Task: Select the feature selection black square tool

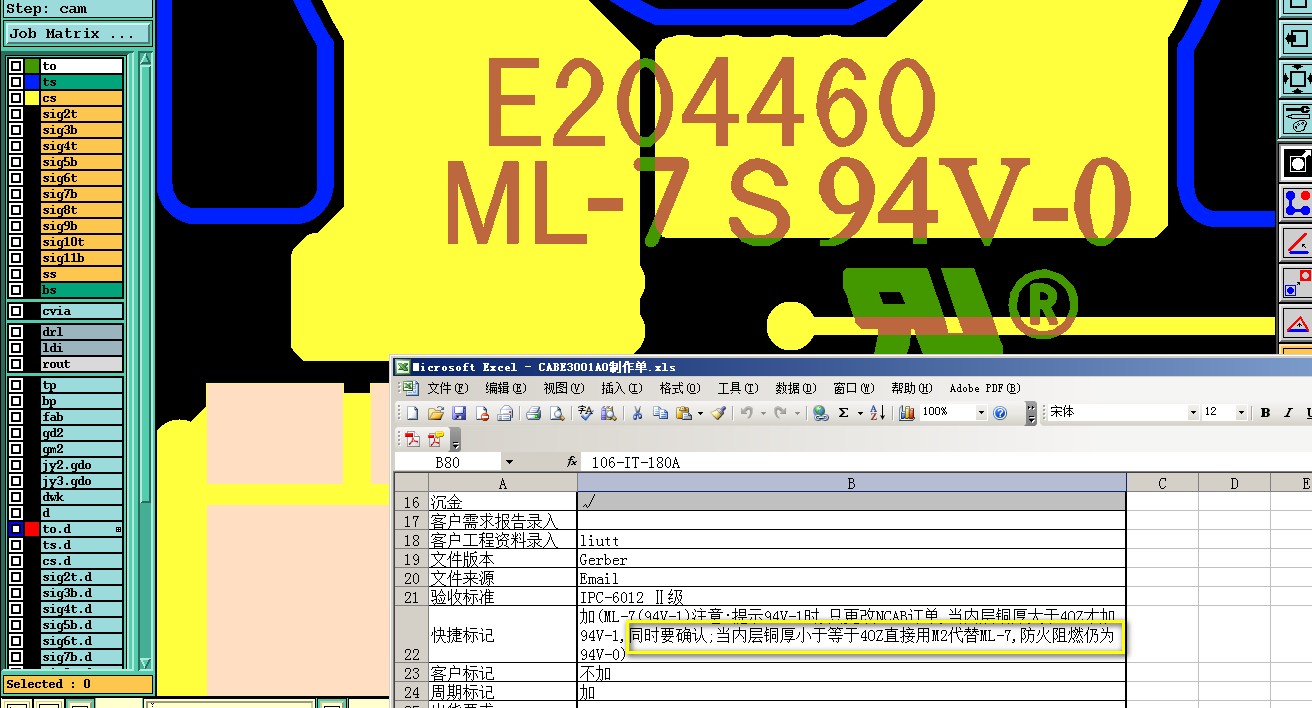Action: [1296, 161]
